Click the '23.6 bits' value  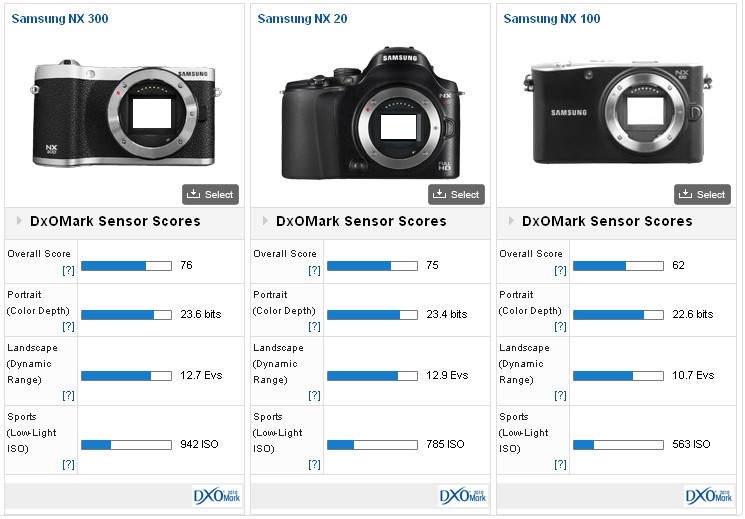(x=201, y=314)
